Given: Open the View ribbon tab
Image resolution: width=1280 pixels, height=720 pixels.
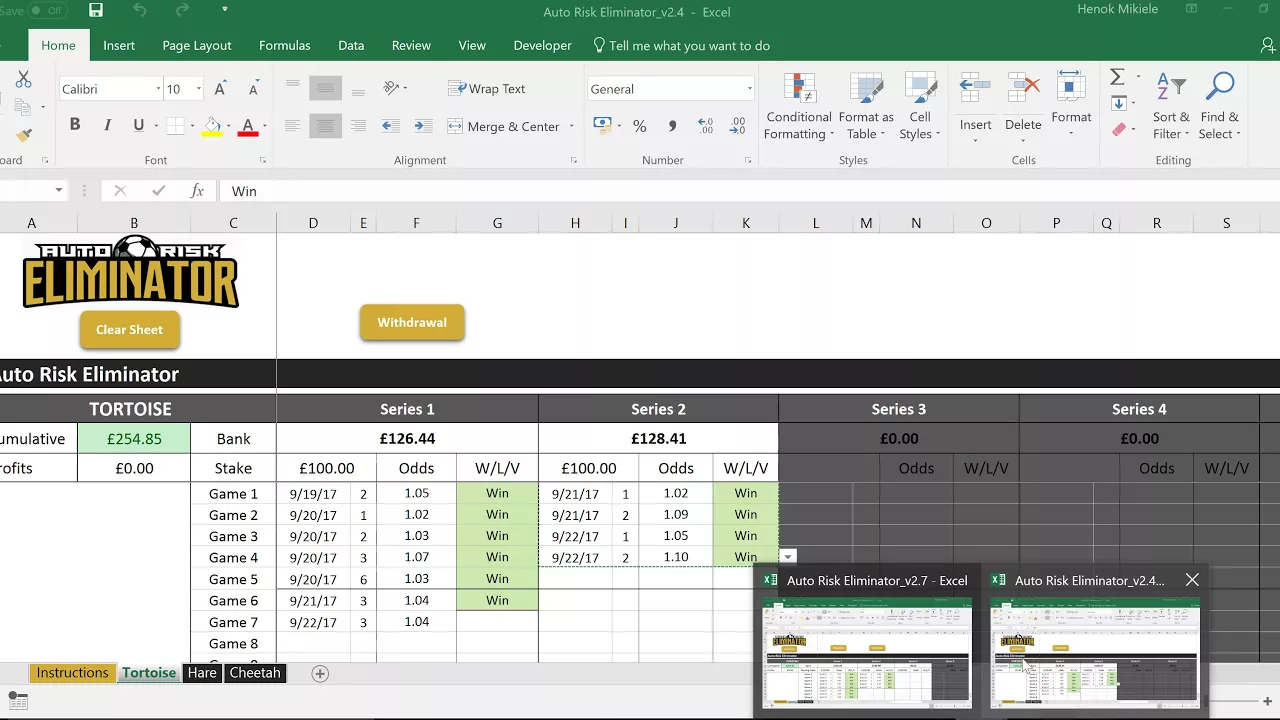Looking at the screenshot, I should (472, 46).
